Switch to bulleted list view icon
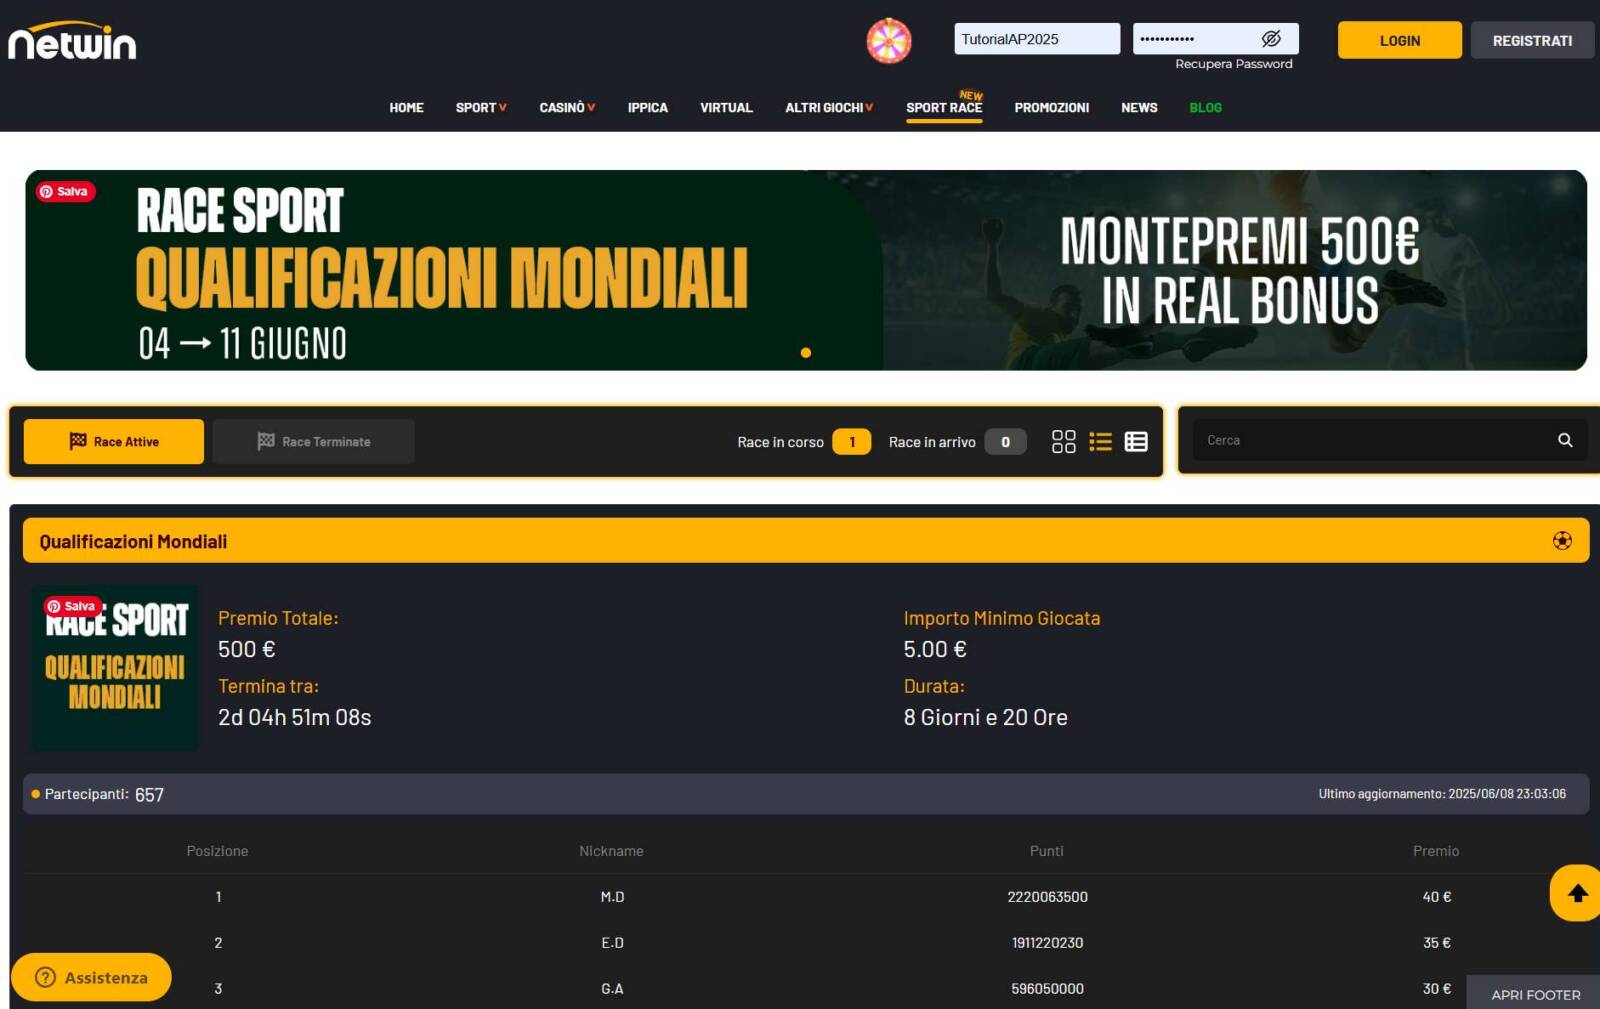 coord(1100,442)
